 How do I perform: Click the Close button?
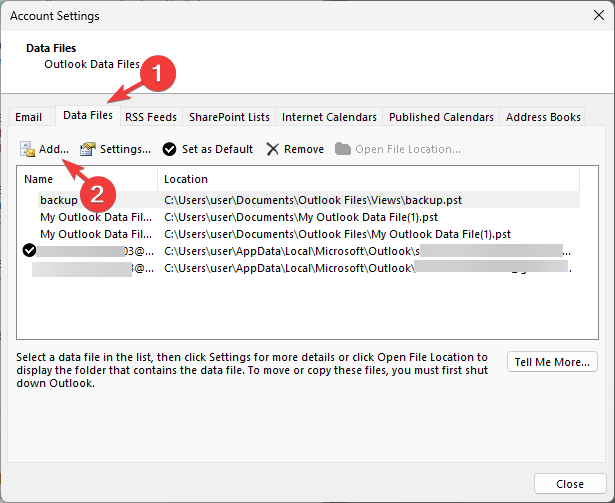pos(570,484)
